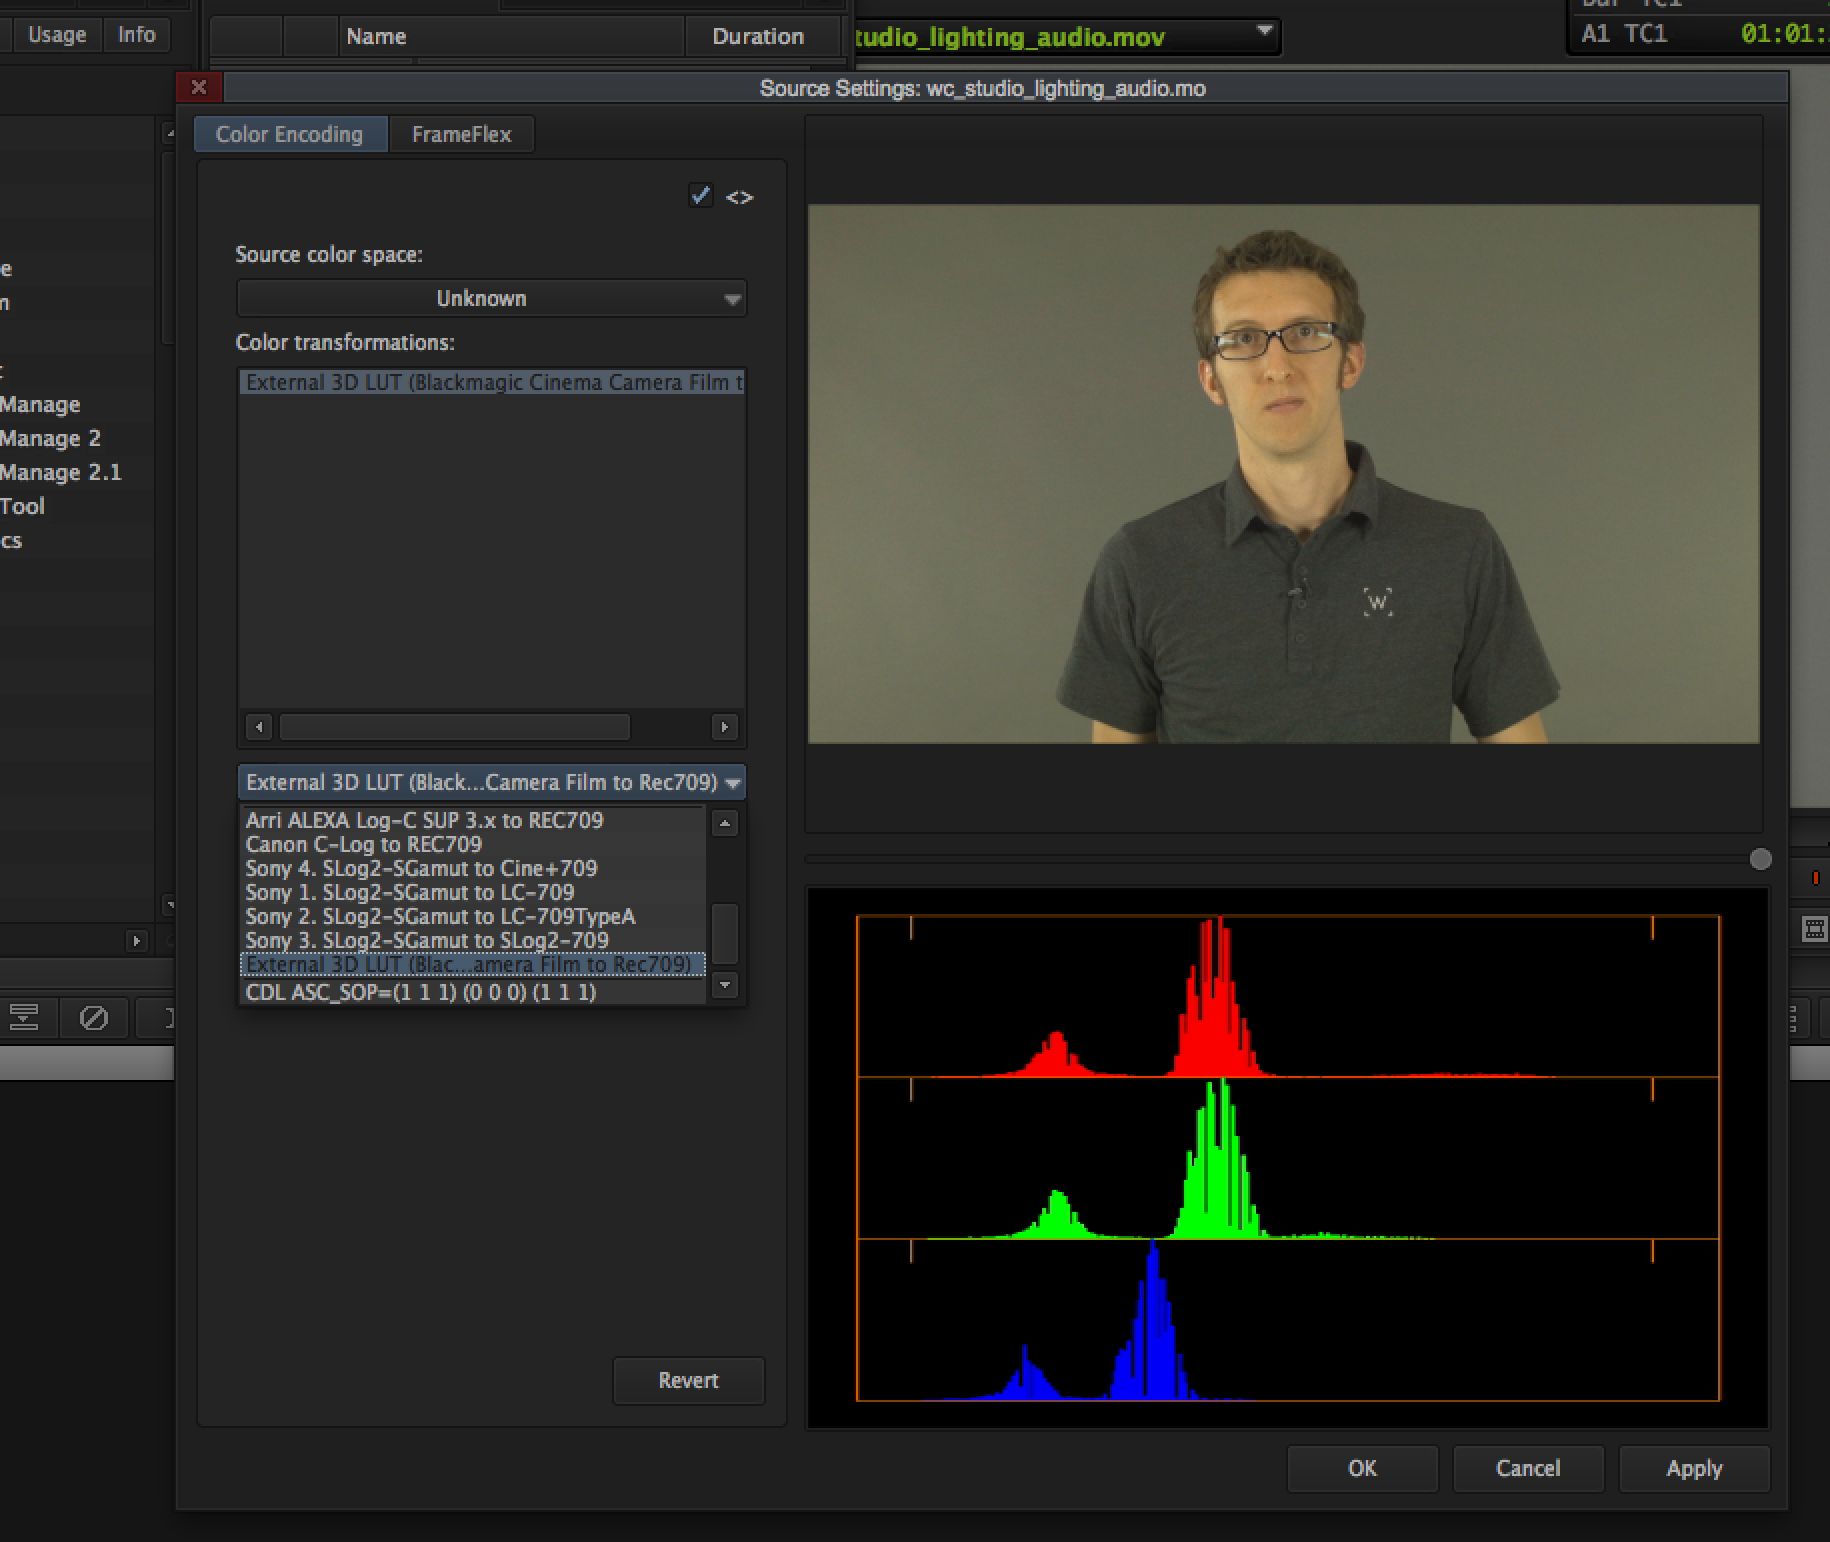Open the FrameFlex tab

461,134
